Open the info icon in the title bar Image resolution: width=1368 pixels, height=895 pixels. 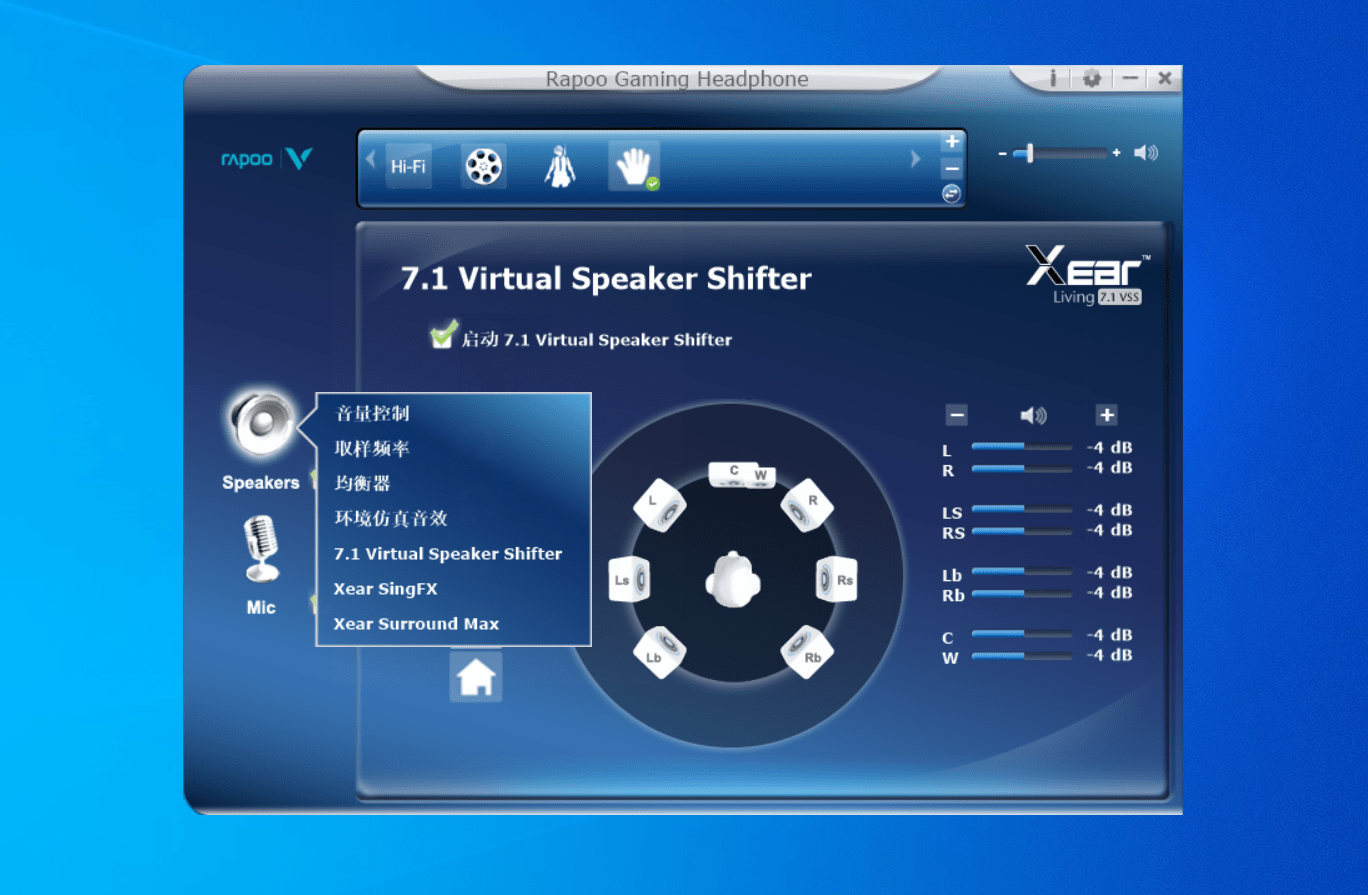1054,78
